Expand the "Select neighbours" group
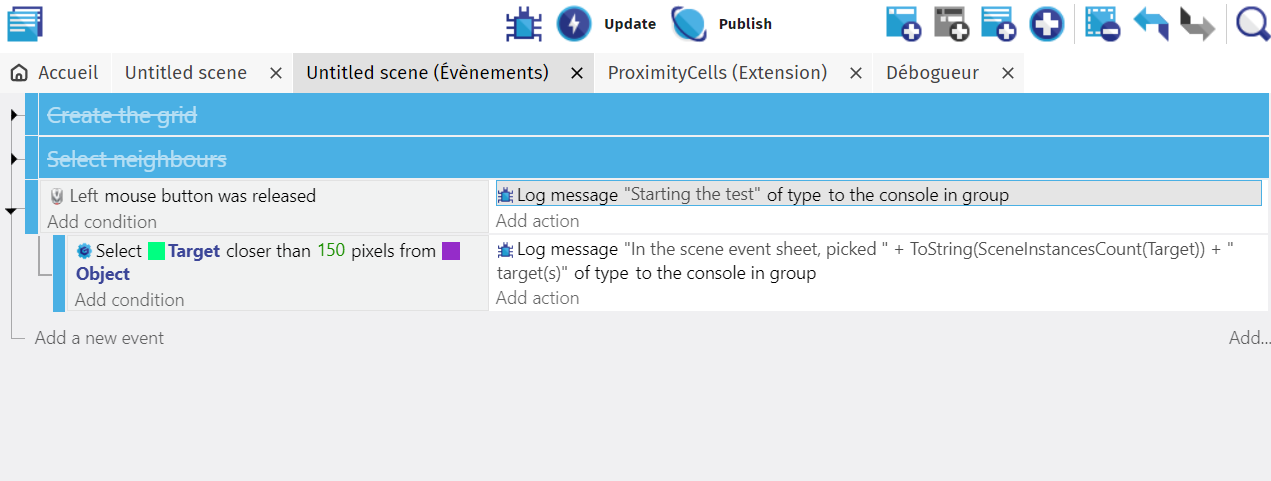Image resolution: width=1271 pixels, height=481 pixels. click(x=14, y=158)
